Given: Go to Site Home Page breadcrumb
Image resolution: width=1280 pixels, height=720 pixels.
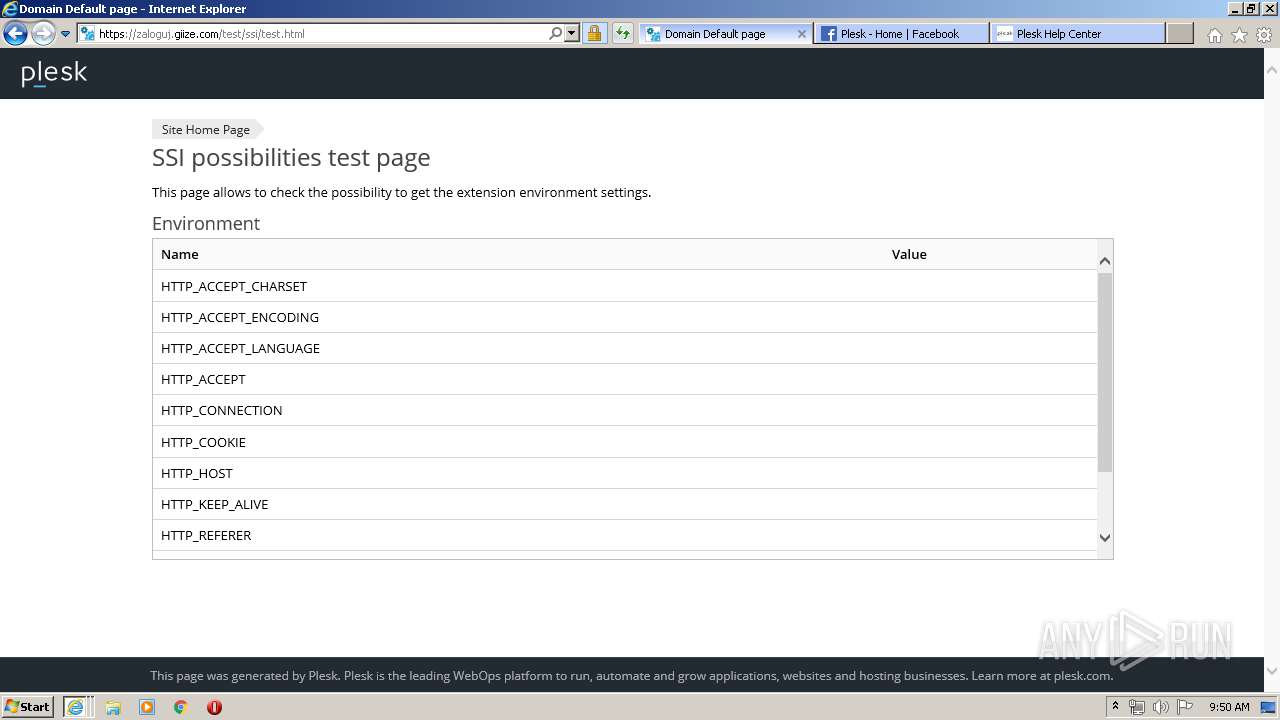Looking at the screenshot, I should point(206,129).
